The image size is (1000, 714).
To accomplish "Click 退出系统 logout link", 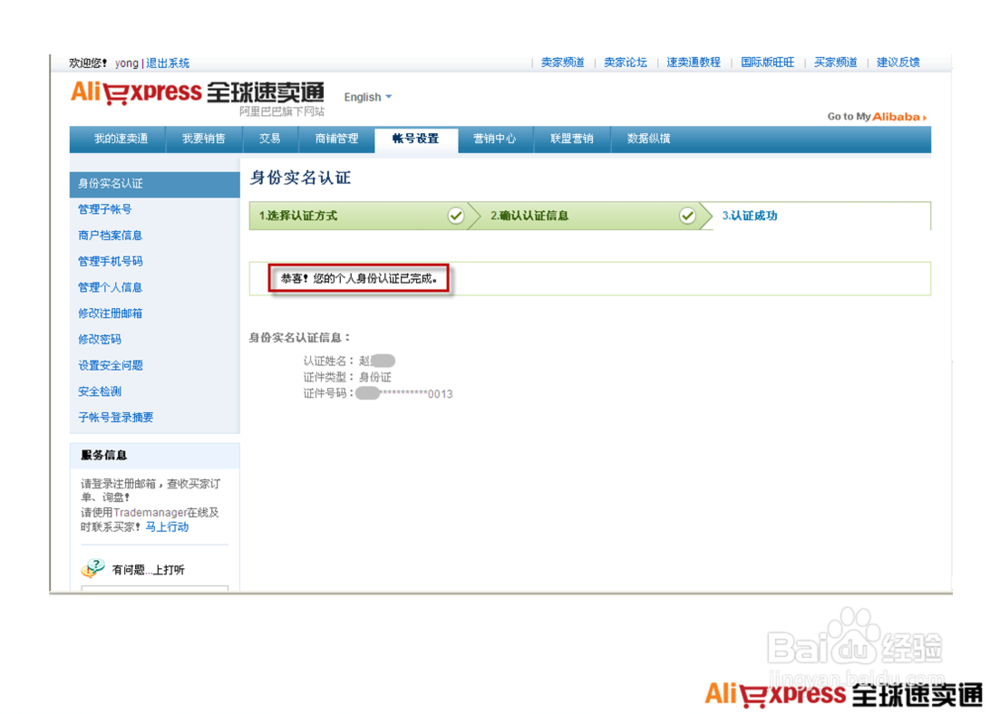I will pyautogui.click(x=168, y=63).
